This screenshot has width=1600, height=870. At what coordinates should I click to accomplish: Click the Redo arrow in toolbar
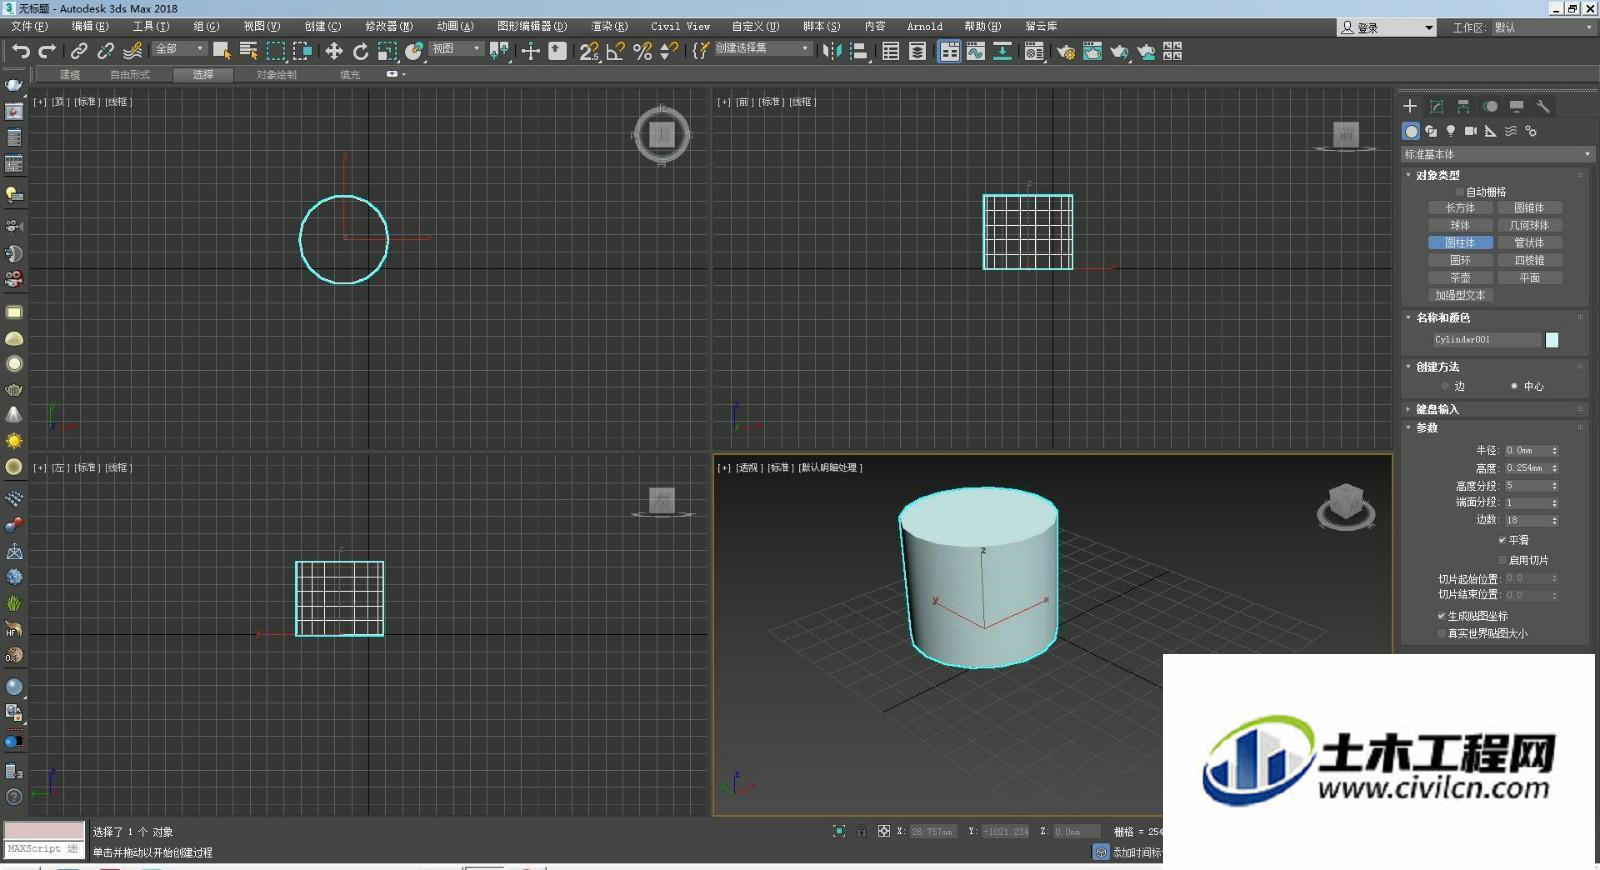(47, 51)
